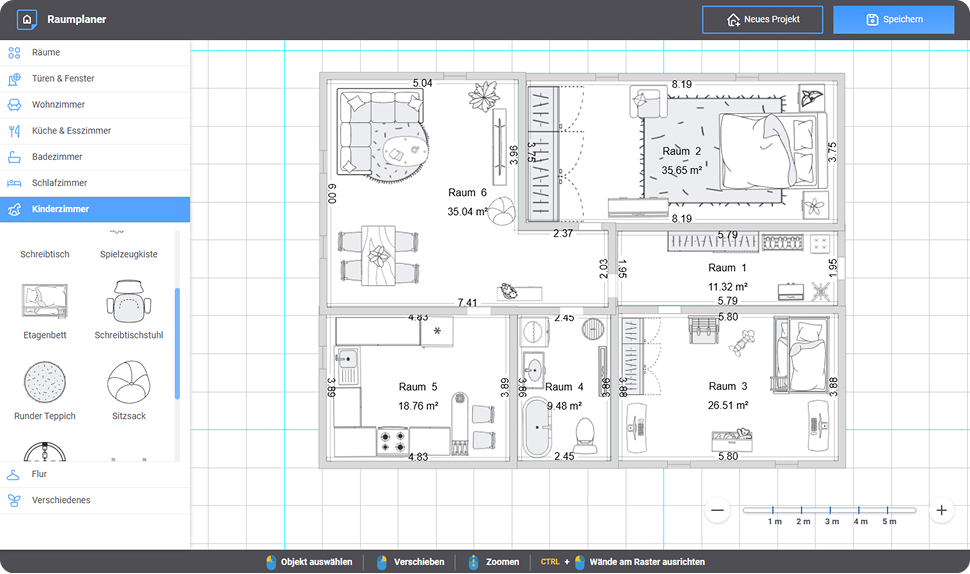The image size is (970, 574).
Task: Click the zoom scale slider track
Action: click(x=828, y=510)
